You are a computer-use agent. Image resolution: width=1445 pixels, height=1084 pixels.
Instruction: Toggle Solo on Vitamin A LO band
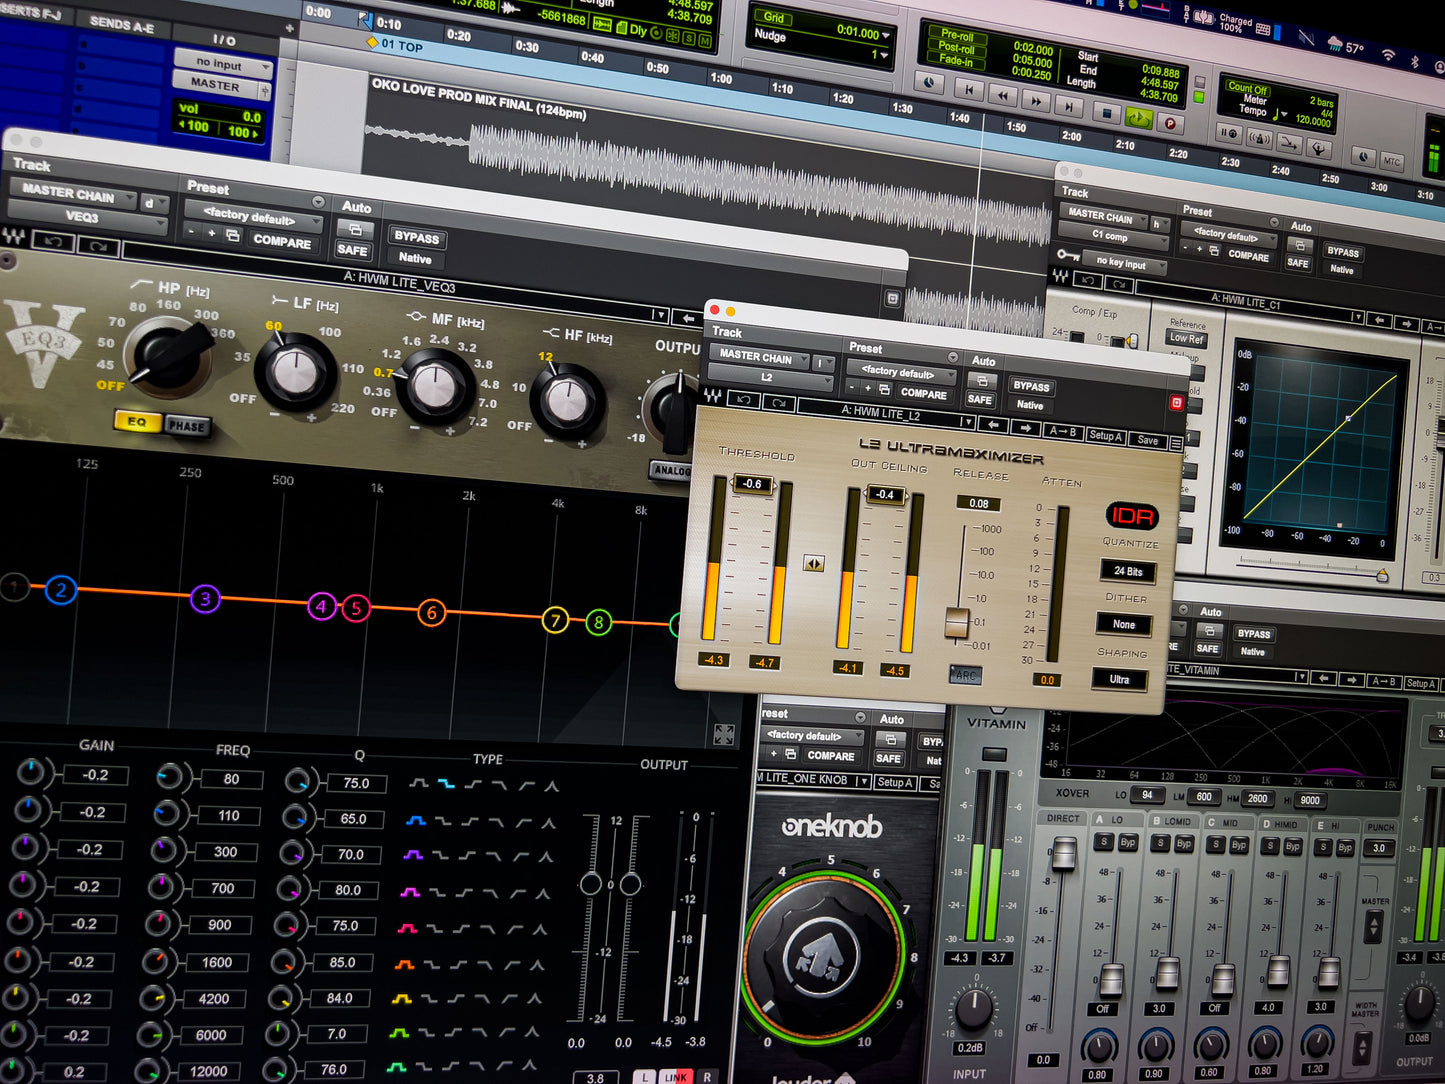coord(1104,842)
